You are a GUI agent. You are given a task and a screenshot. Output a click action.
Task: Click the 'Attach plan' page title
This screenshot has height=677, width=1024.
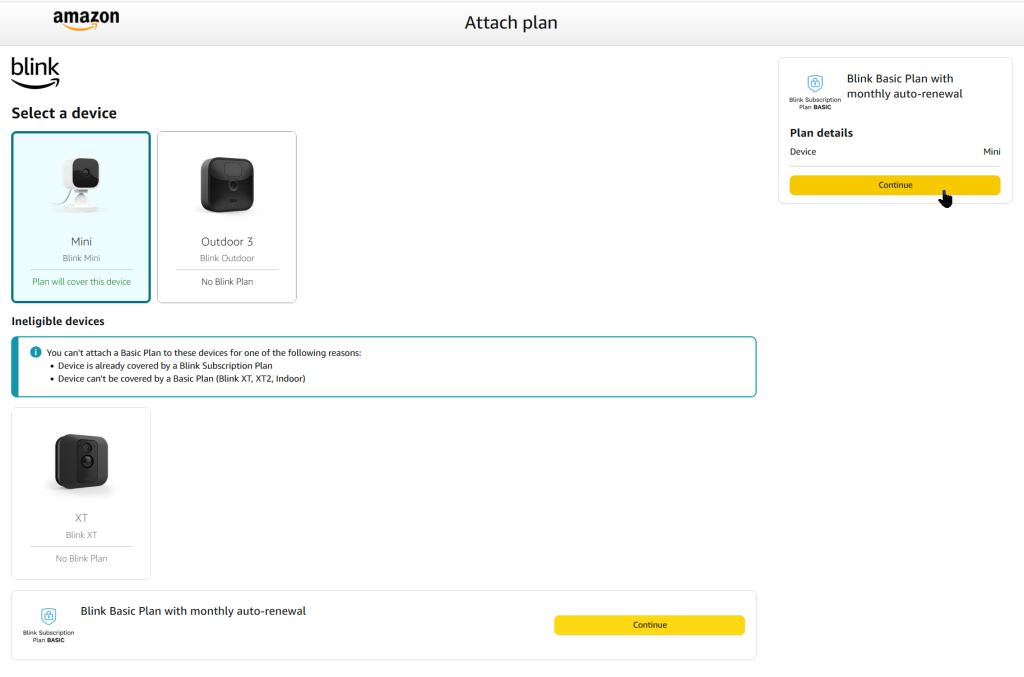tap(511, 22)
